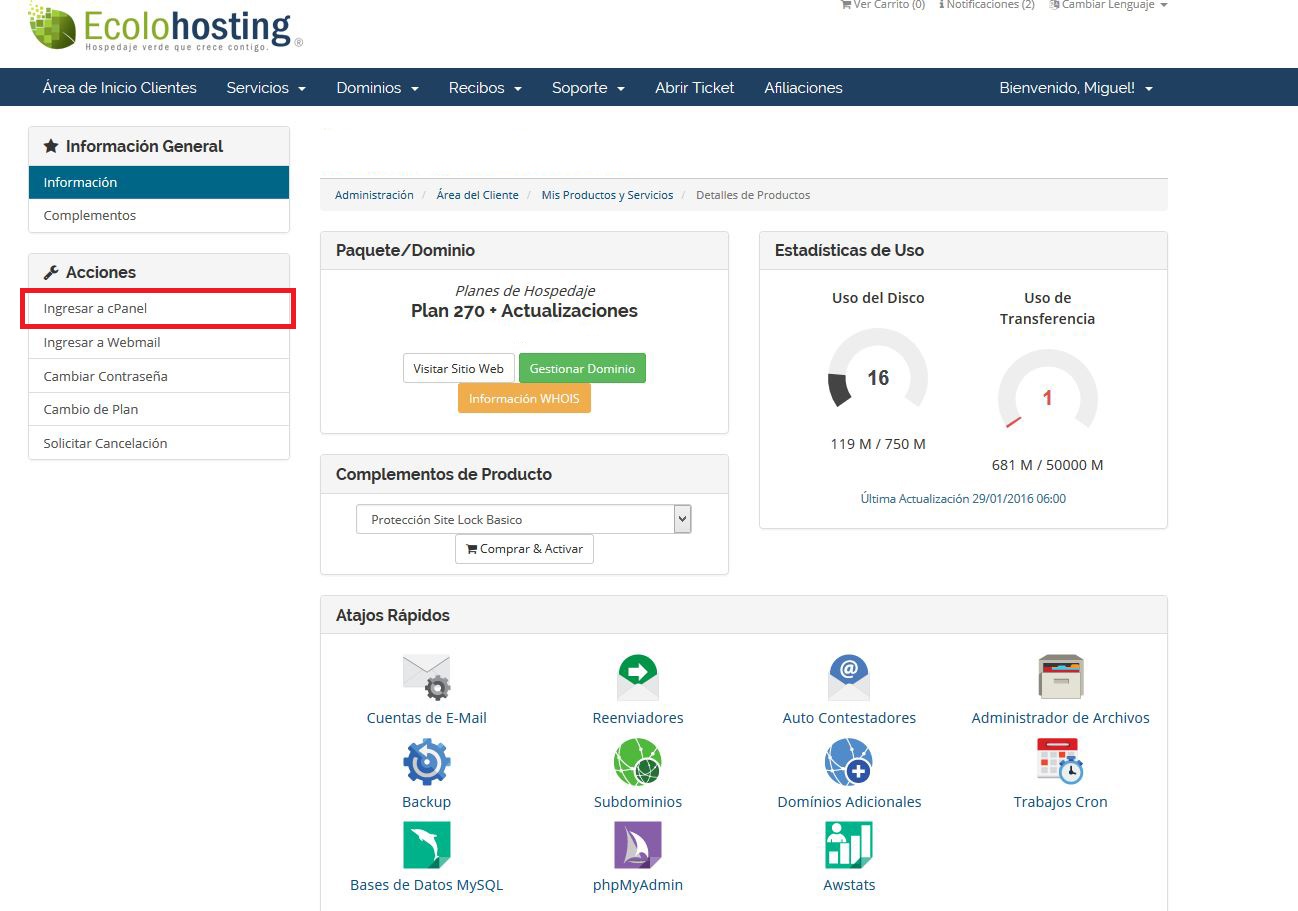Launch the phpMyAdmin sailboat icon
The width and height of the screenshot is (1298, 911).
tap(637, 846)
